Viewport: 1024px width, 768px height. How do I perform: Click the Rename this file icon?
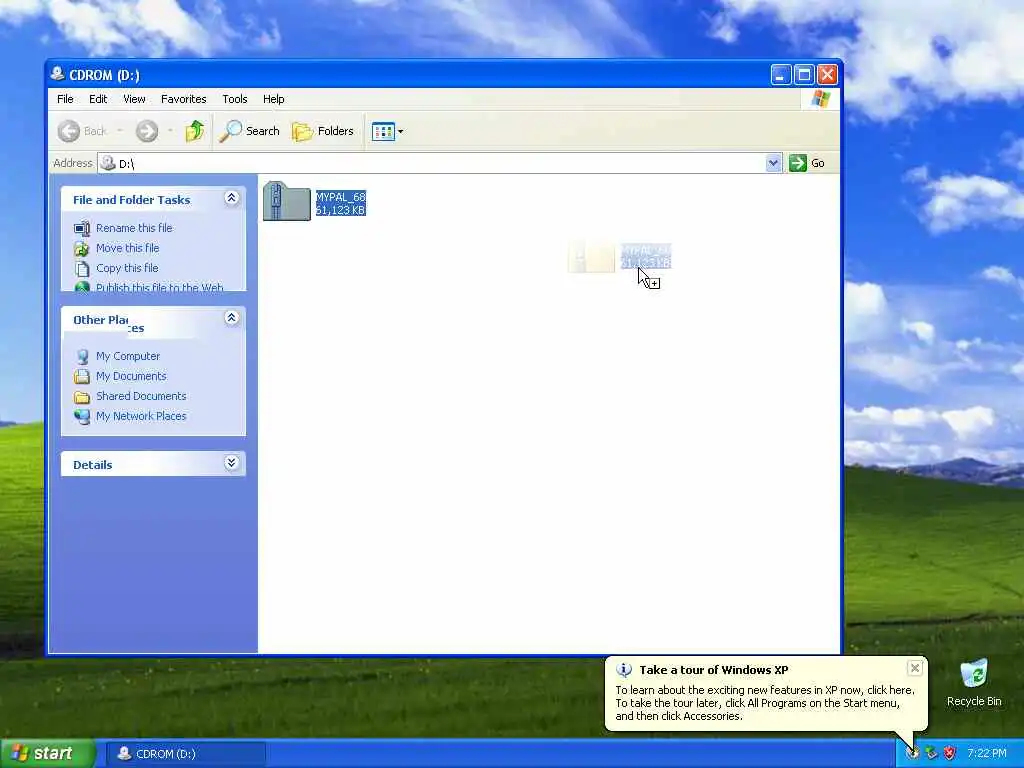tap(82, 228)
